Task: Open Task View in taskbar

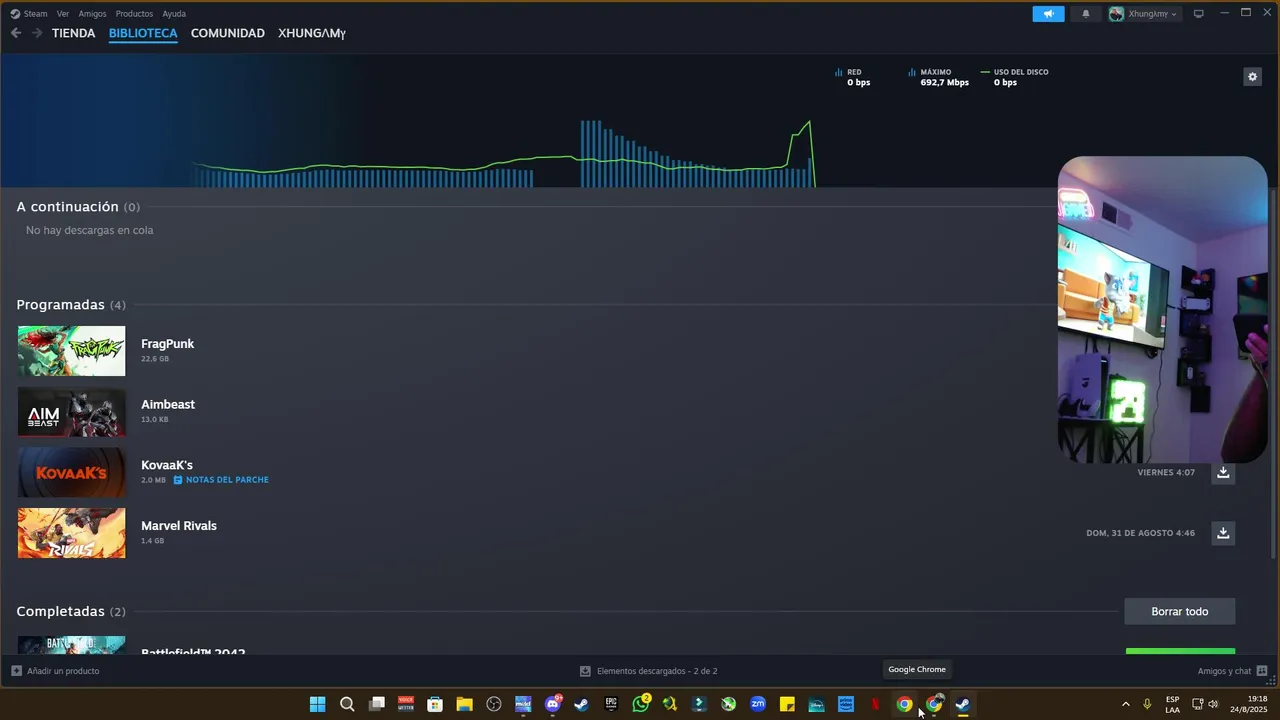Action: (x=376, y=704)
